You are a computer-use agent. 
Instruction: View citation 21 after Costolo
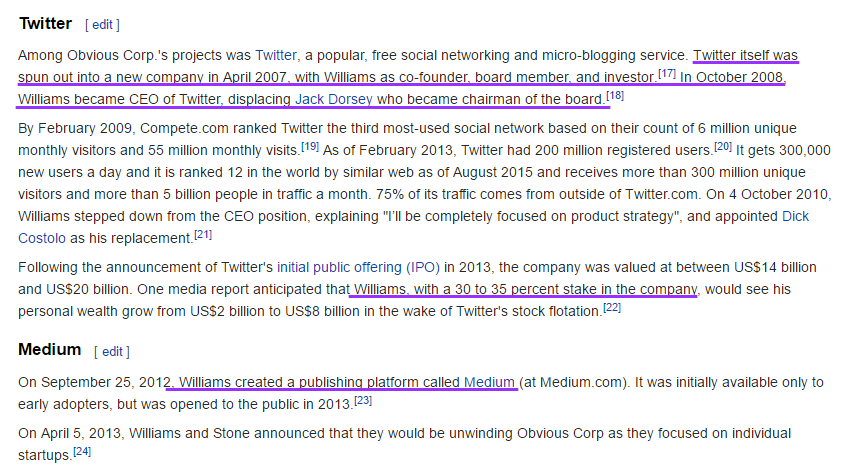pos(203,234)
